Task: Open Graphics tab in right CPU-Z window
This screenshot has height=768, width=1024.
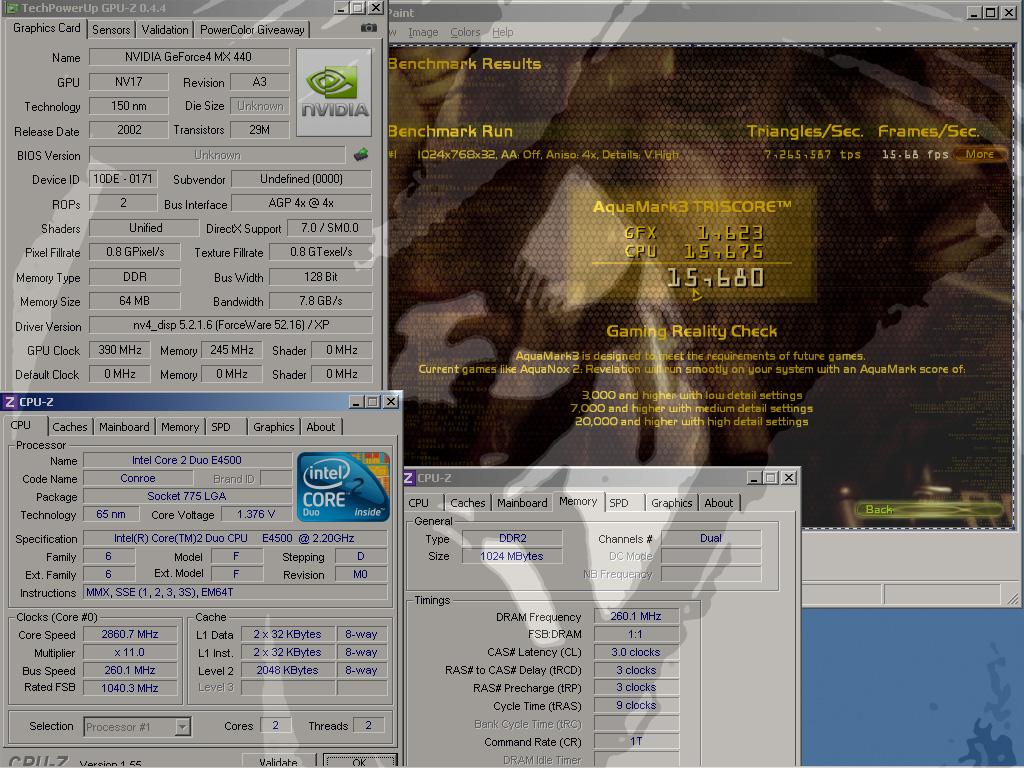Action: 671,503
